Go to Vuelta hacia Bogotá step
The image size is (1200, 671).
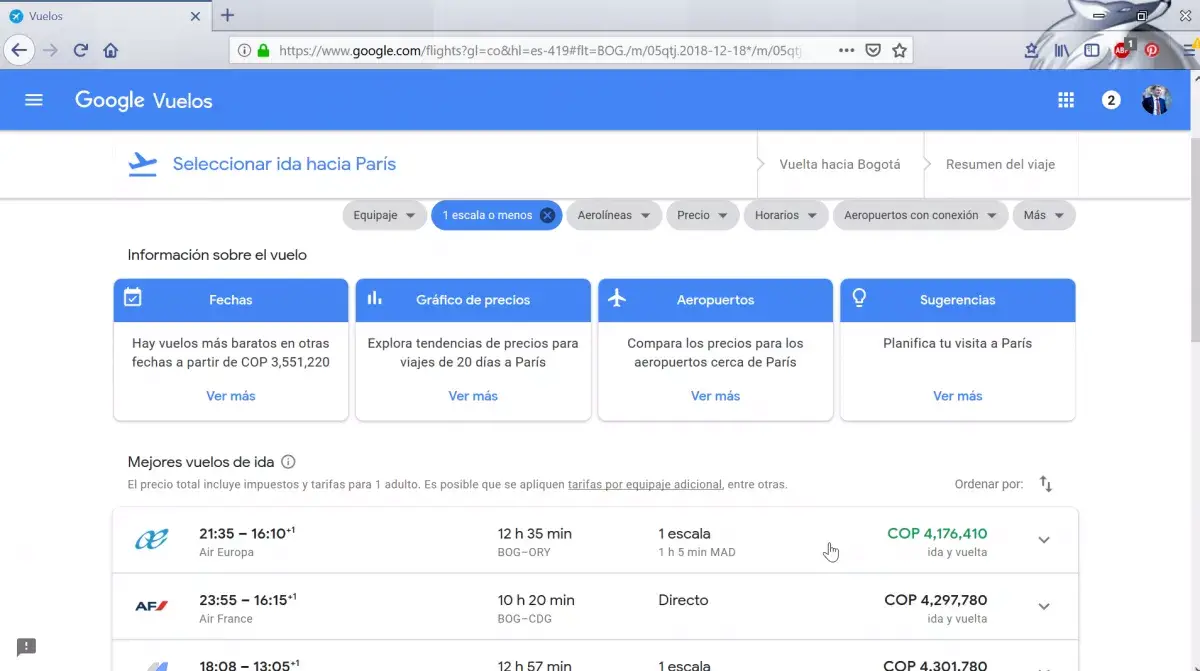(840, 164)
